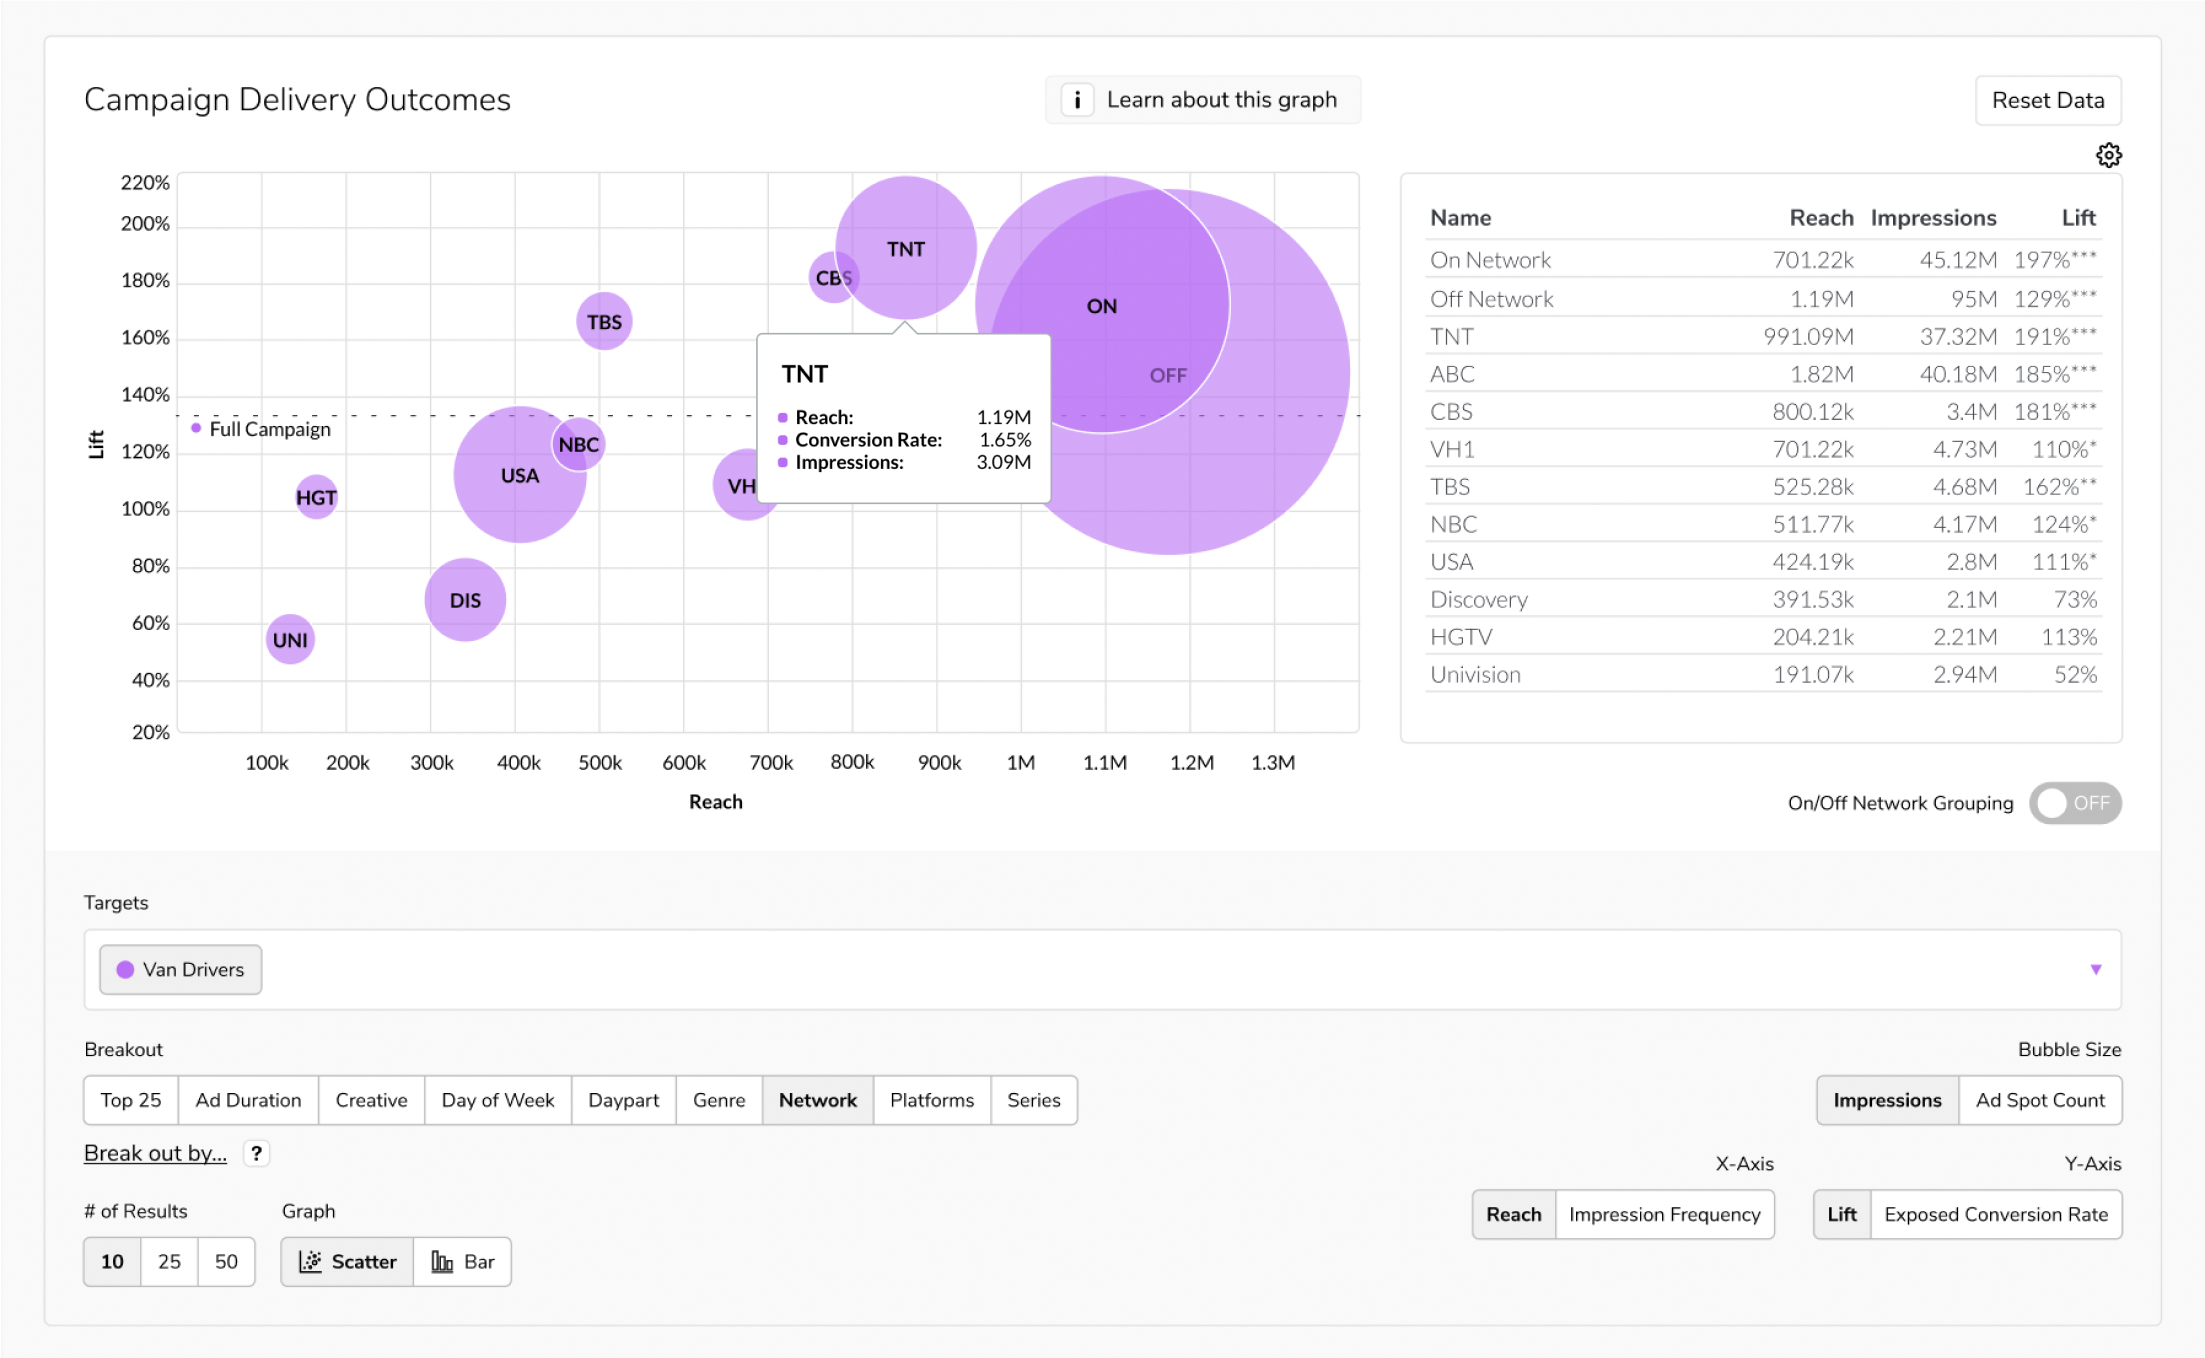Sort table by Reach column header
This screenshot has height=1358, width=2205.
[1821, 217]
